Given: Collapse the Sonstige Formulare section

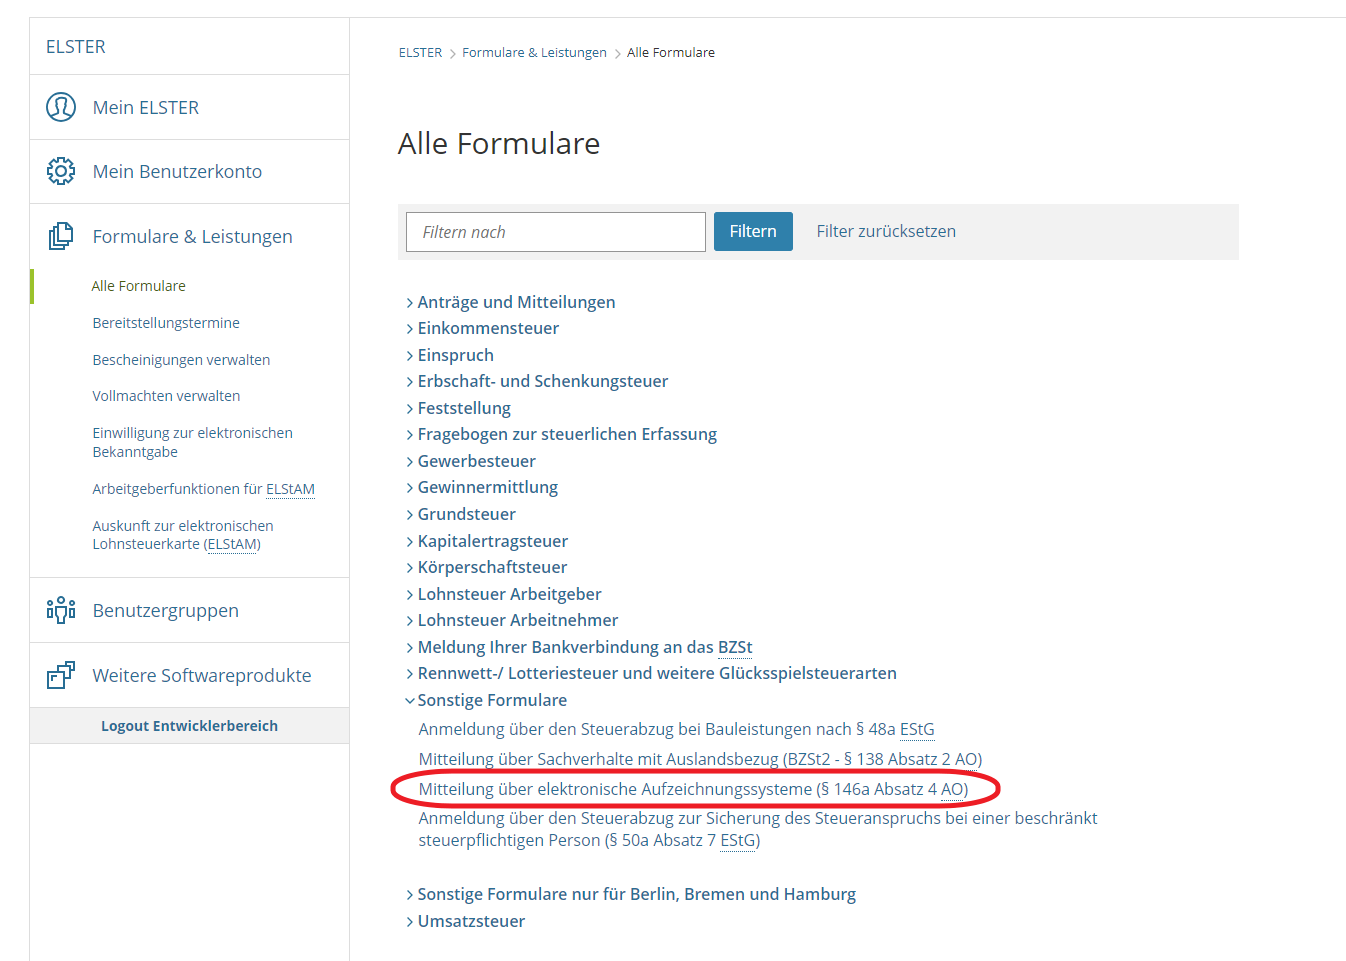Looking at the screenshot, I should tap(486, 700).
